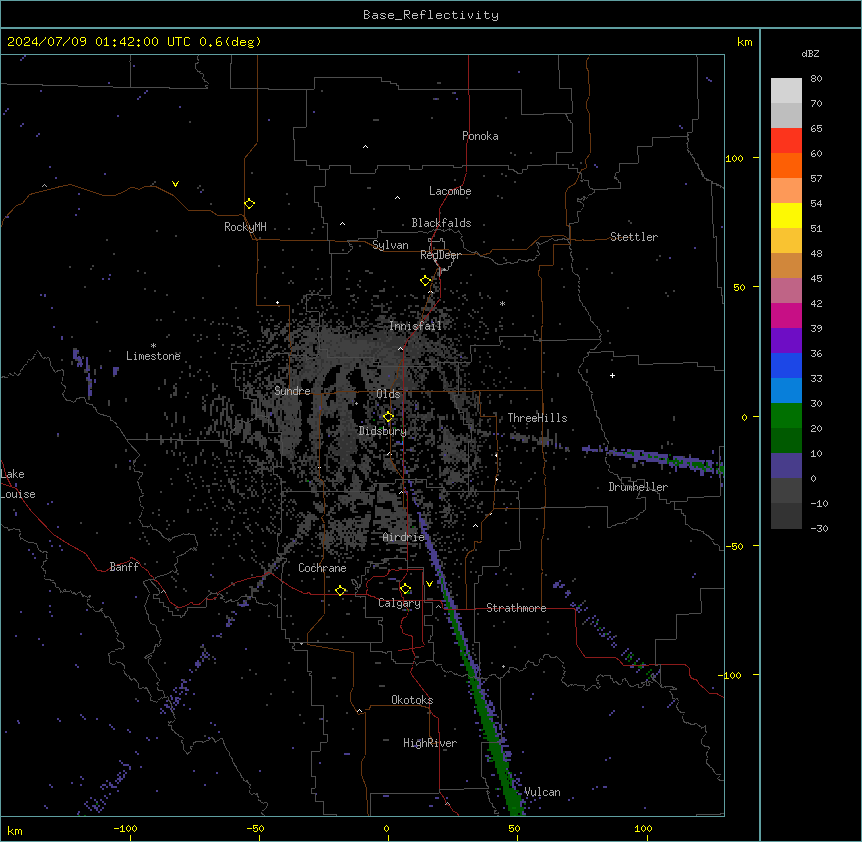Click the Limestone label
Screen dimensions: 862x842
pos(153,356)
